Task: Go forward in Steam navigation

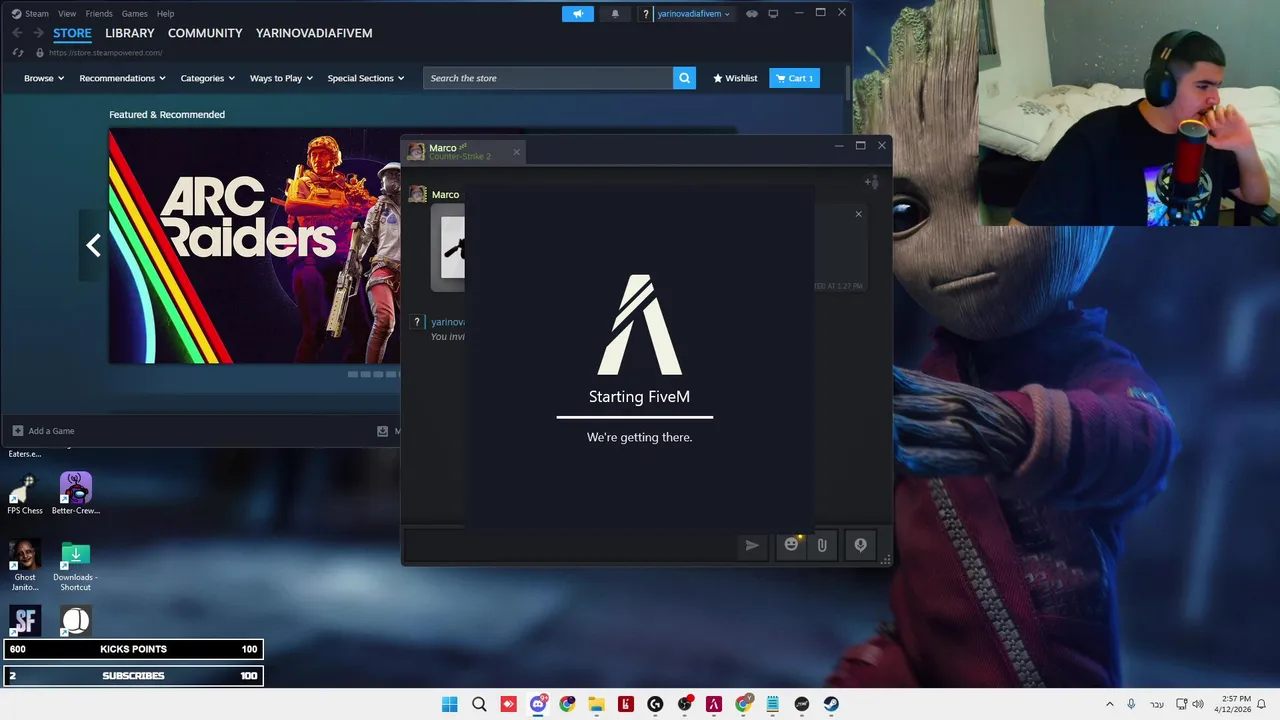Action: 38,33
